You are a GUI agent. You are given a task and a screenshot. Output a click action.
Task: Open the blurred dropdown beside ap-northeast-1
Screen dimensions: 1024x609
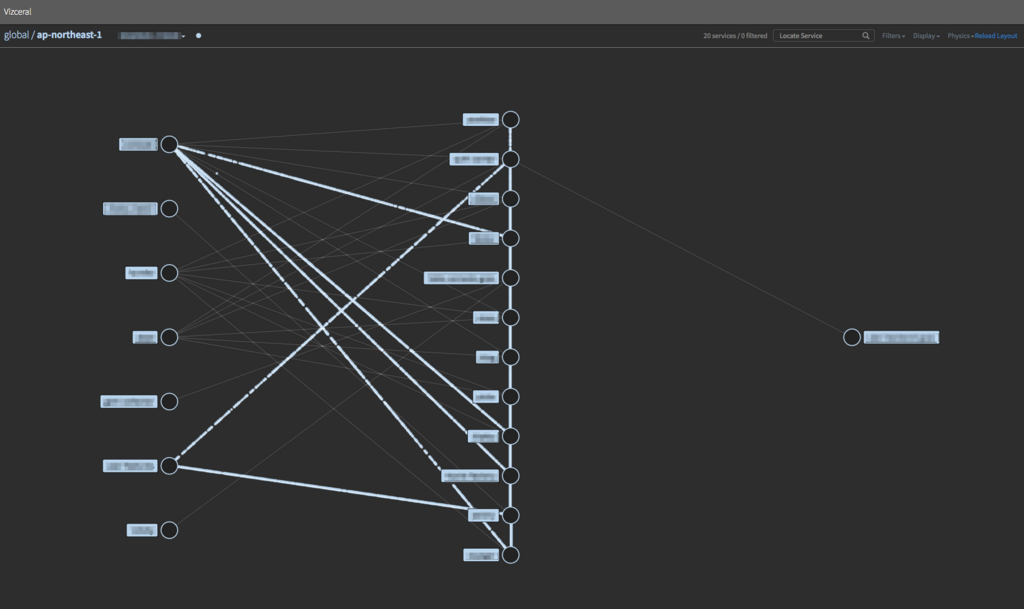(152, 36)
